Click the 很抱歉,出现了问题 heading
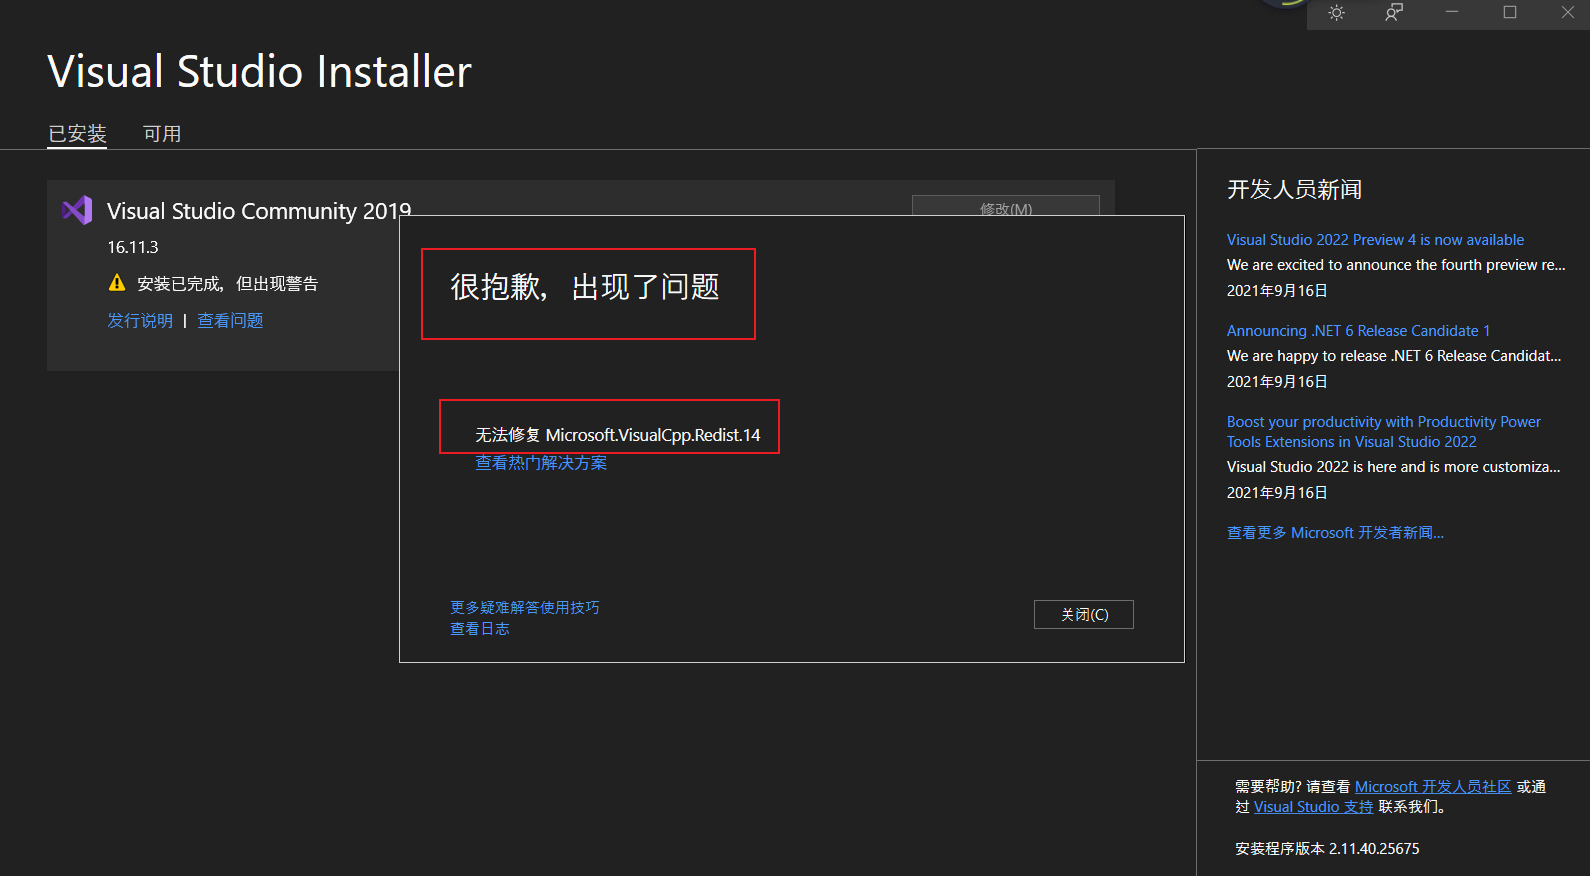Viewport: 1590px width, 876px height. [x=585, y=287]
